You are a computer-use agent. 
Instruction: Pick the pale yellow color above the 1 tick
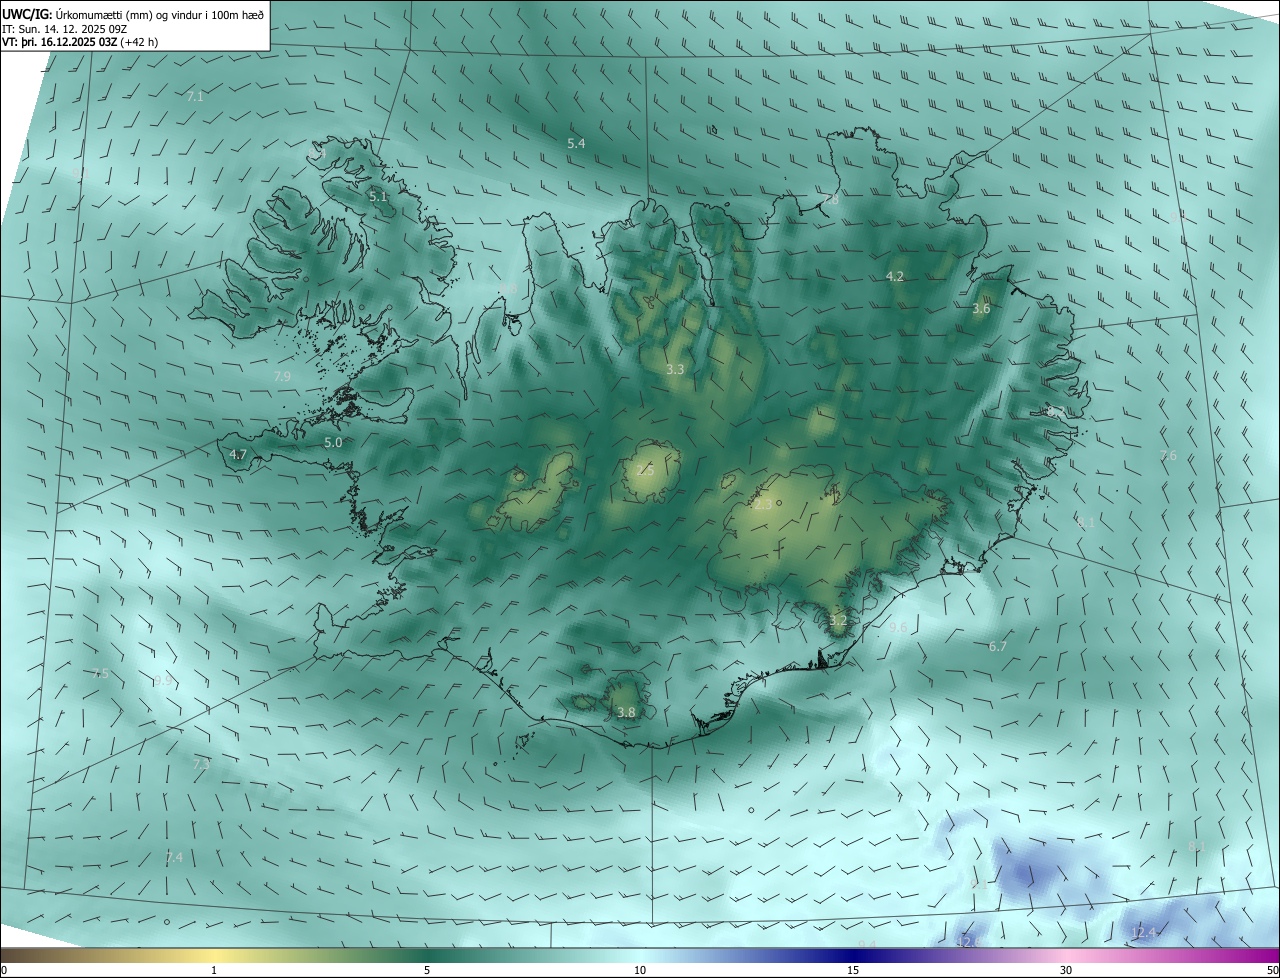[x=214, y=955]
